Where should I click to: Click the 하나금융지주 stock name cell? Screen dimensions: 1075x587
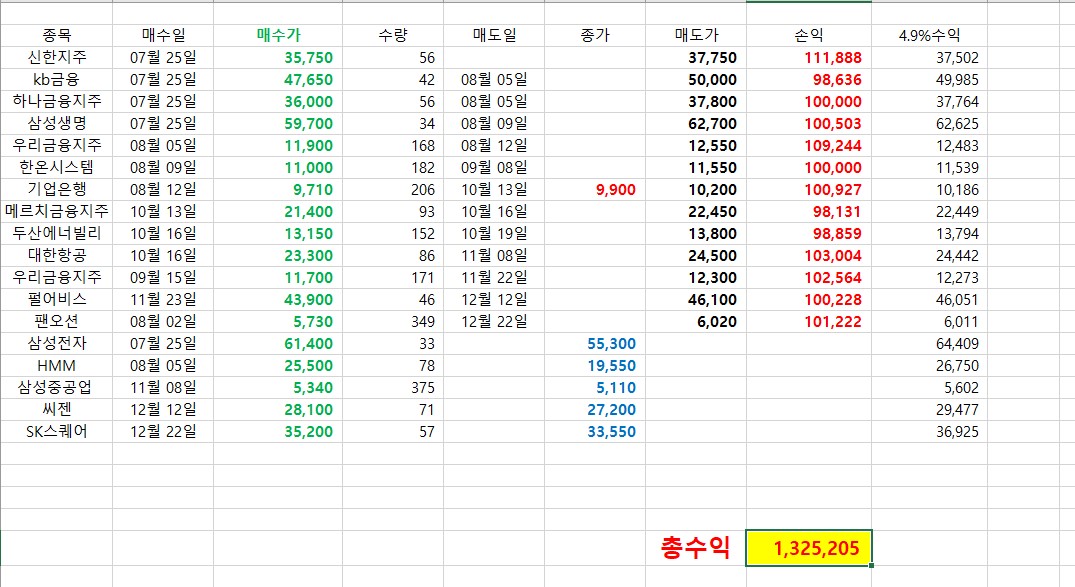[x=56, y=101]
